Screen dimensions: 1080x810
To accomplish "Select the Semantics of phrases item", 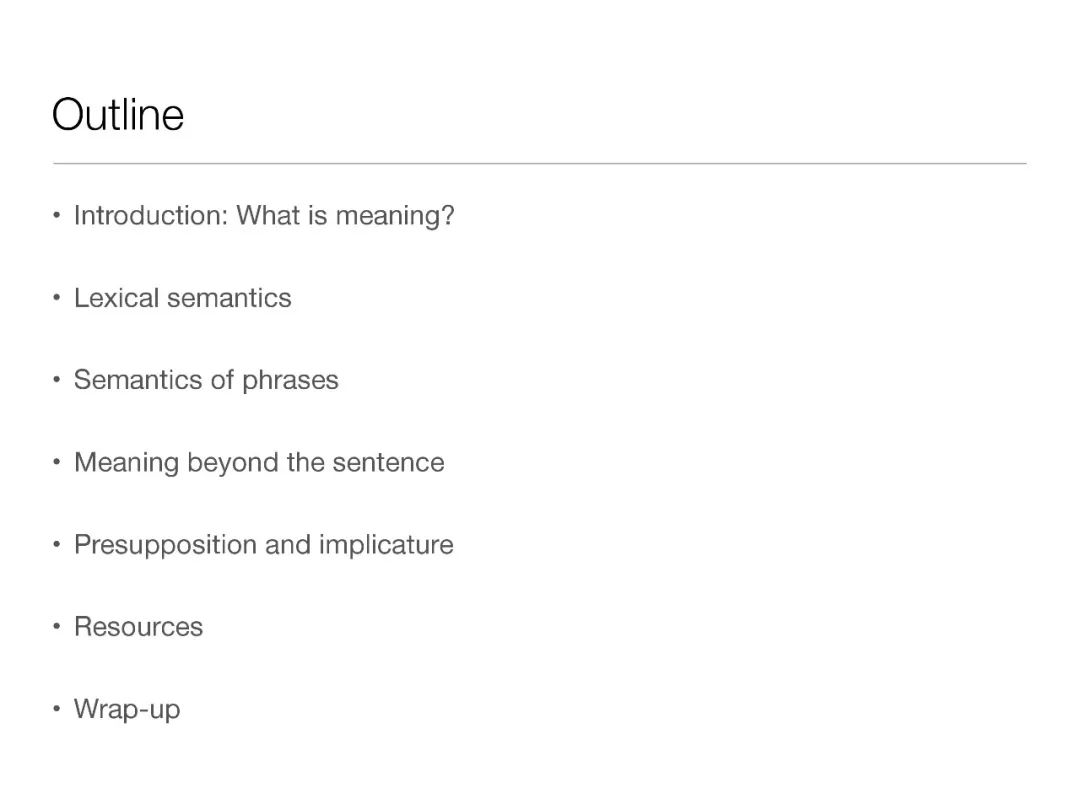I will coord(206,381).
